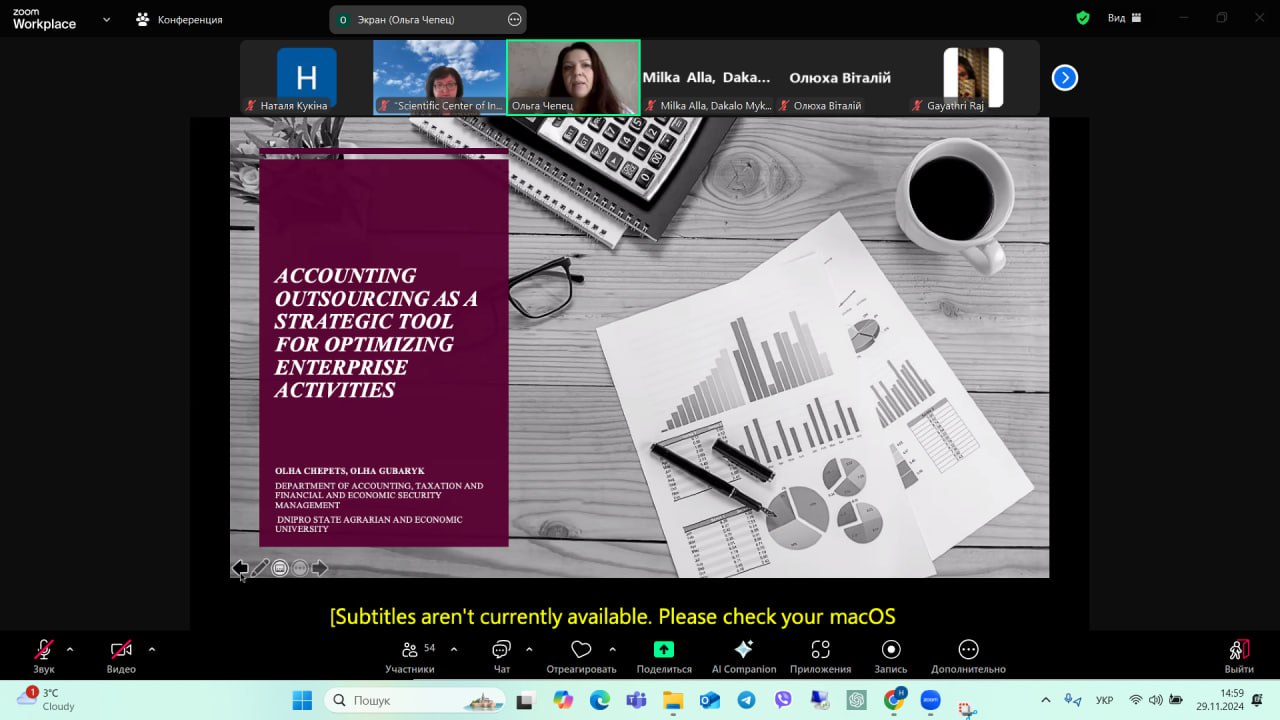Open Microsoft Edge from the taskbar
This screenshot has width=1280, height=720.
click(x=600, y=700)
